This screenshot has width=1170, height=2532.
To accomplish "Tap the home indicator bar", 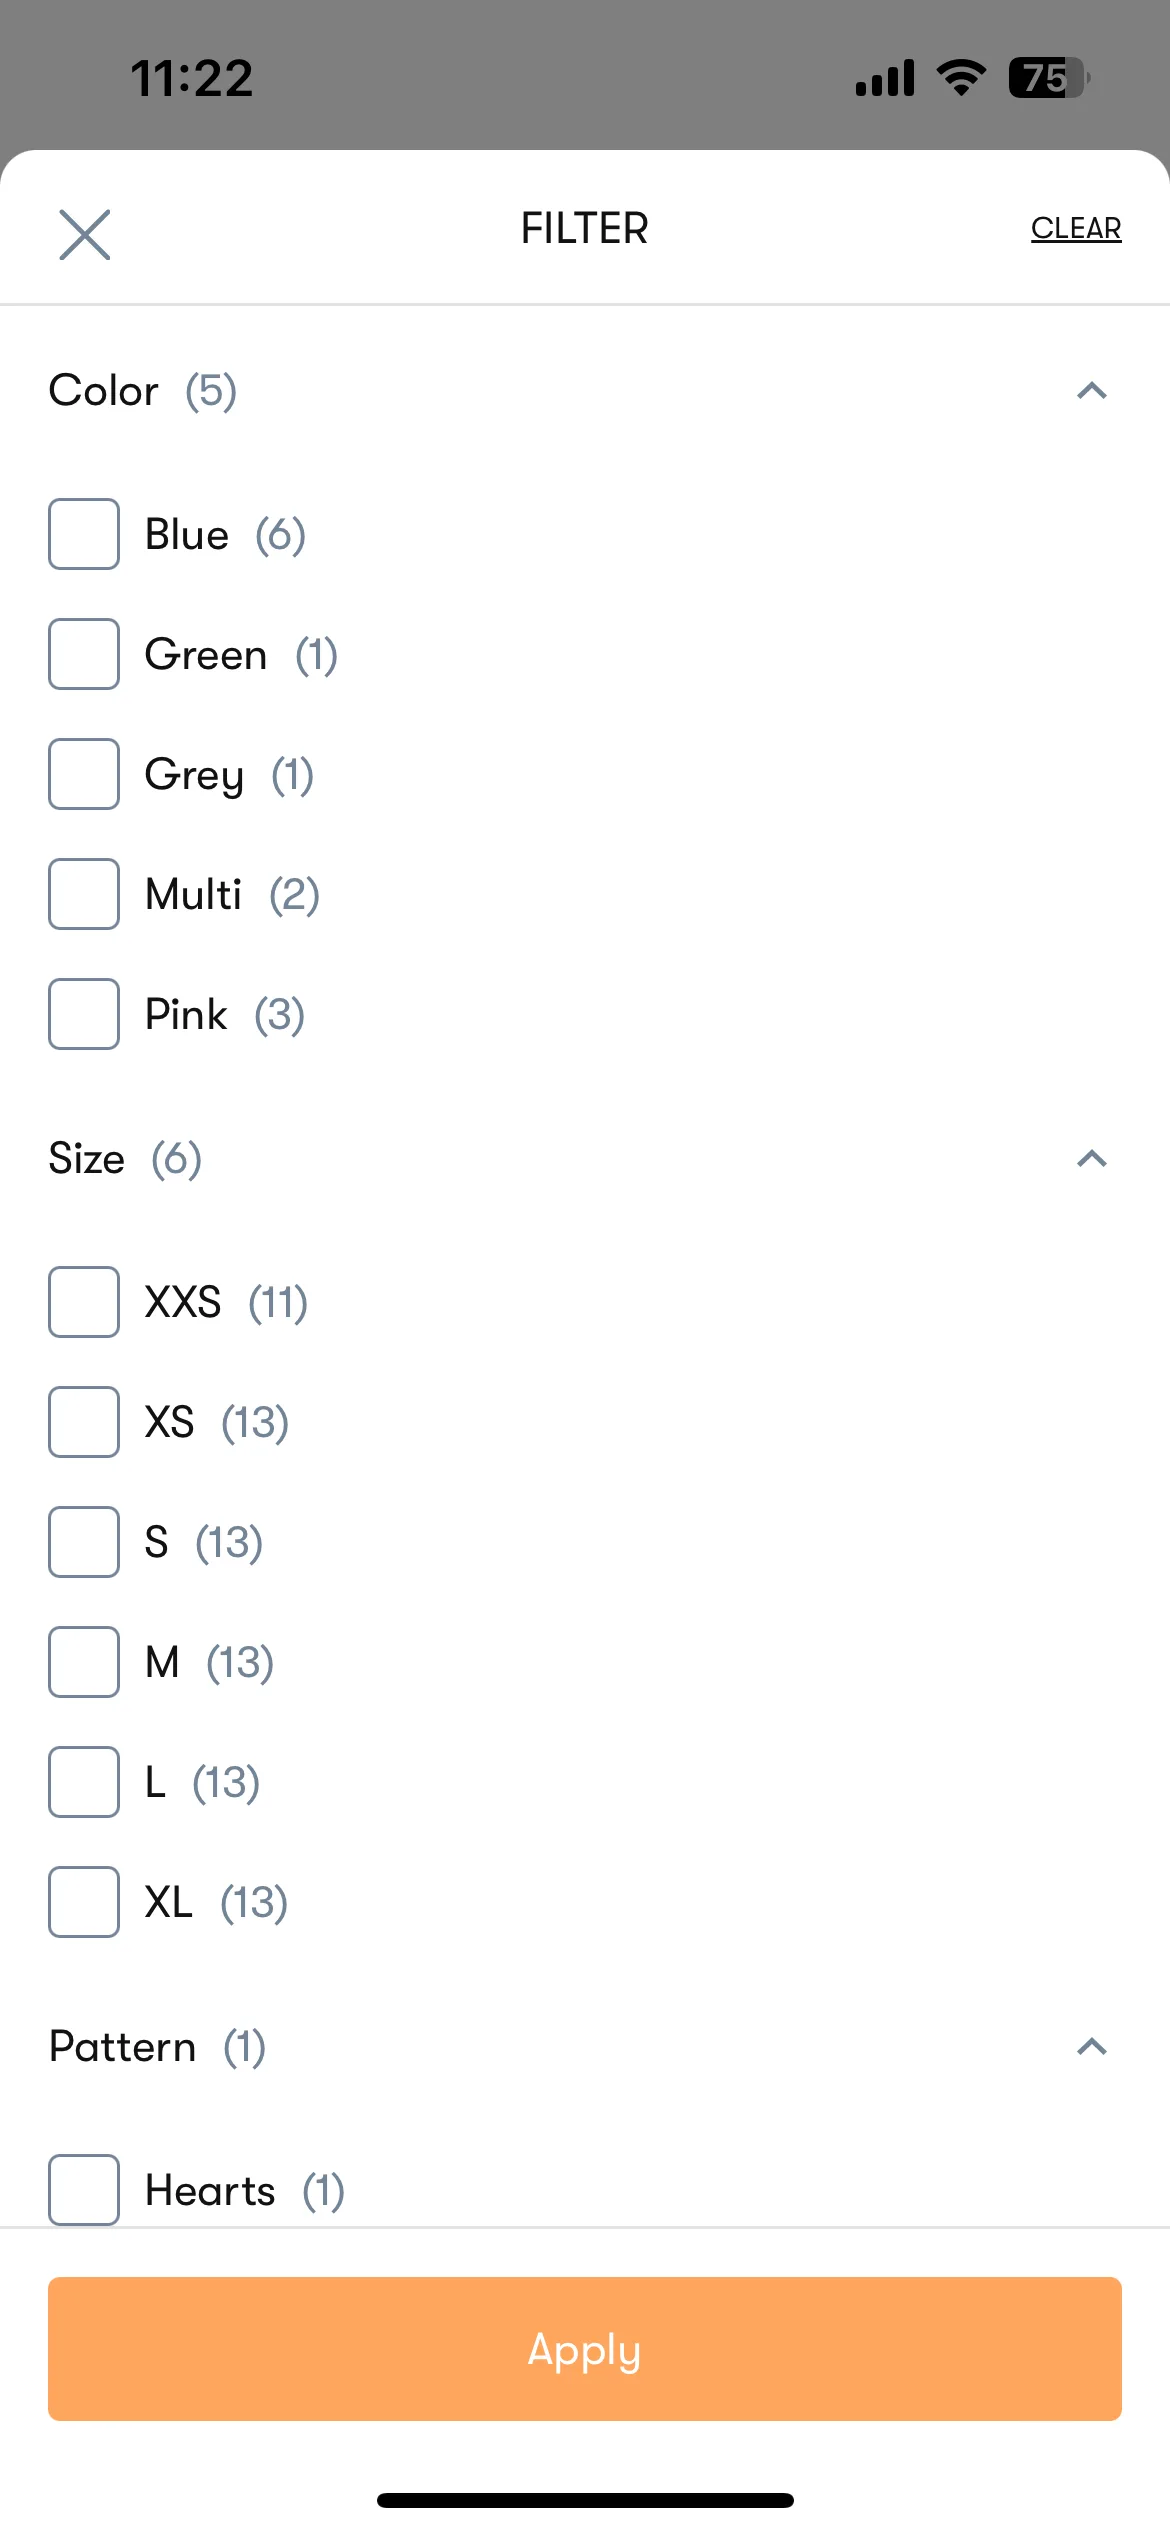I will pos(585,2500).
